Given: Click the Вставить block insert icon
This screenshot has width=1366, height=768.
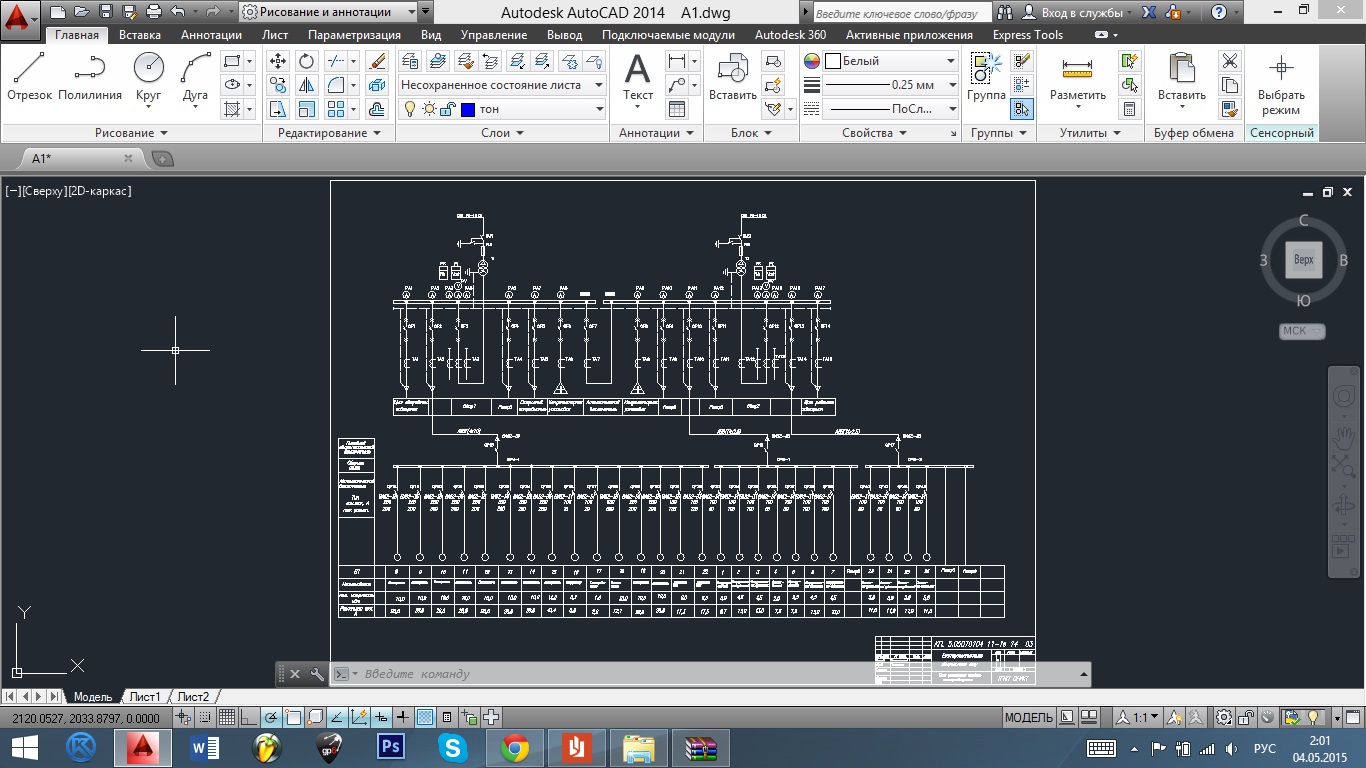Looking at the screenshot, I should tap(732, 76).
